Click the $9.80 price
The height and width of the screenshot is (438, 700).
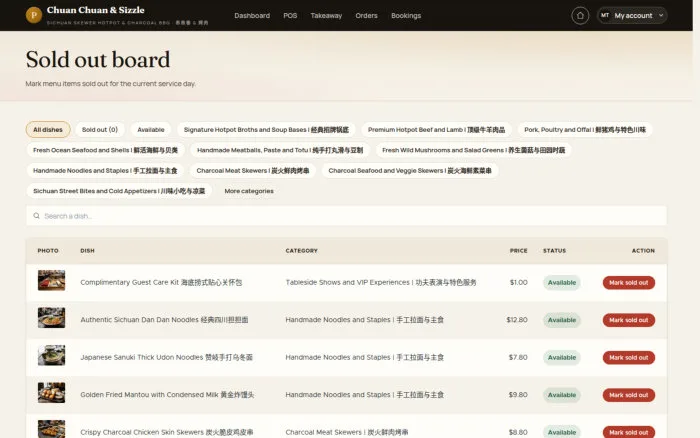click(x=518, y=395)
